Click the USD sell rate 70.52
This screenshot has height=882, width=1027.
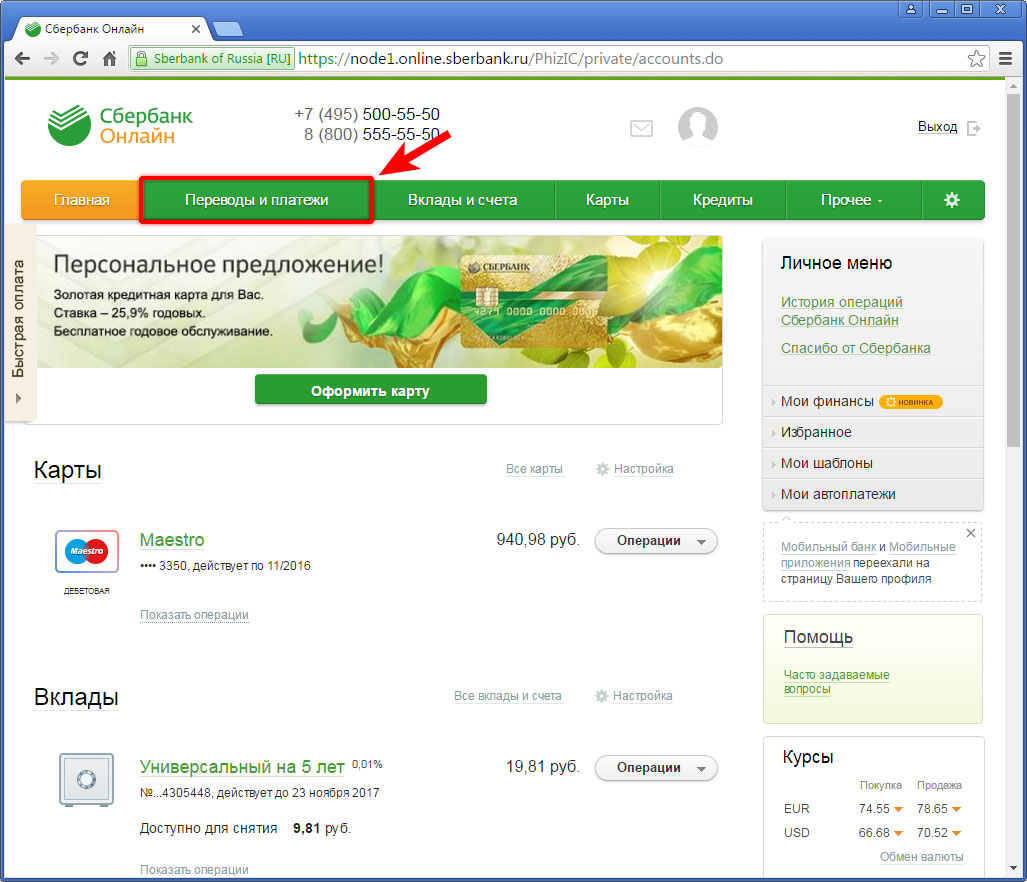click(x=932, y=833)
